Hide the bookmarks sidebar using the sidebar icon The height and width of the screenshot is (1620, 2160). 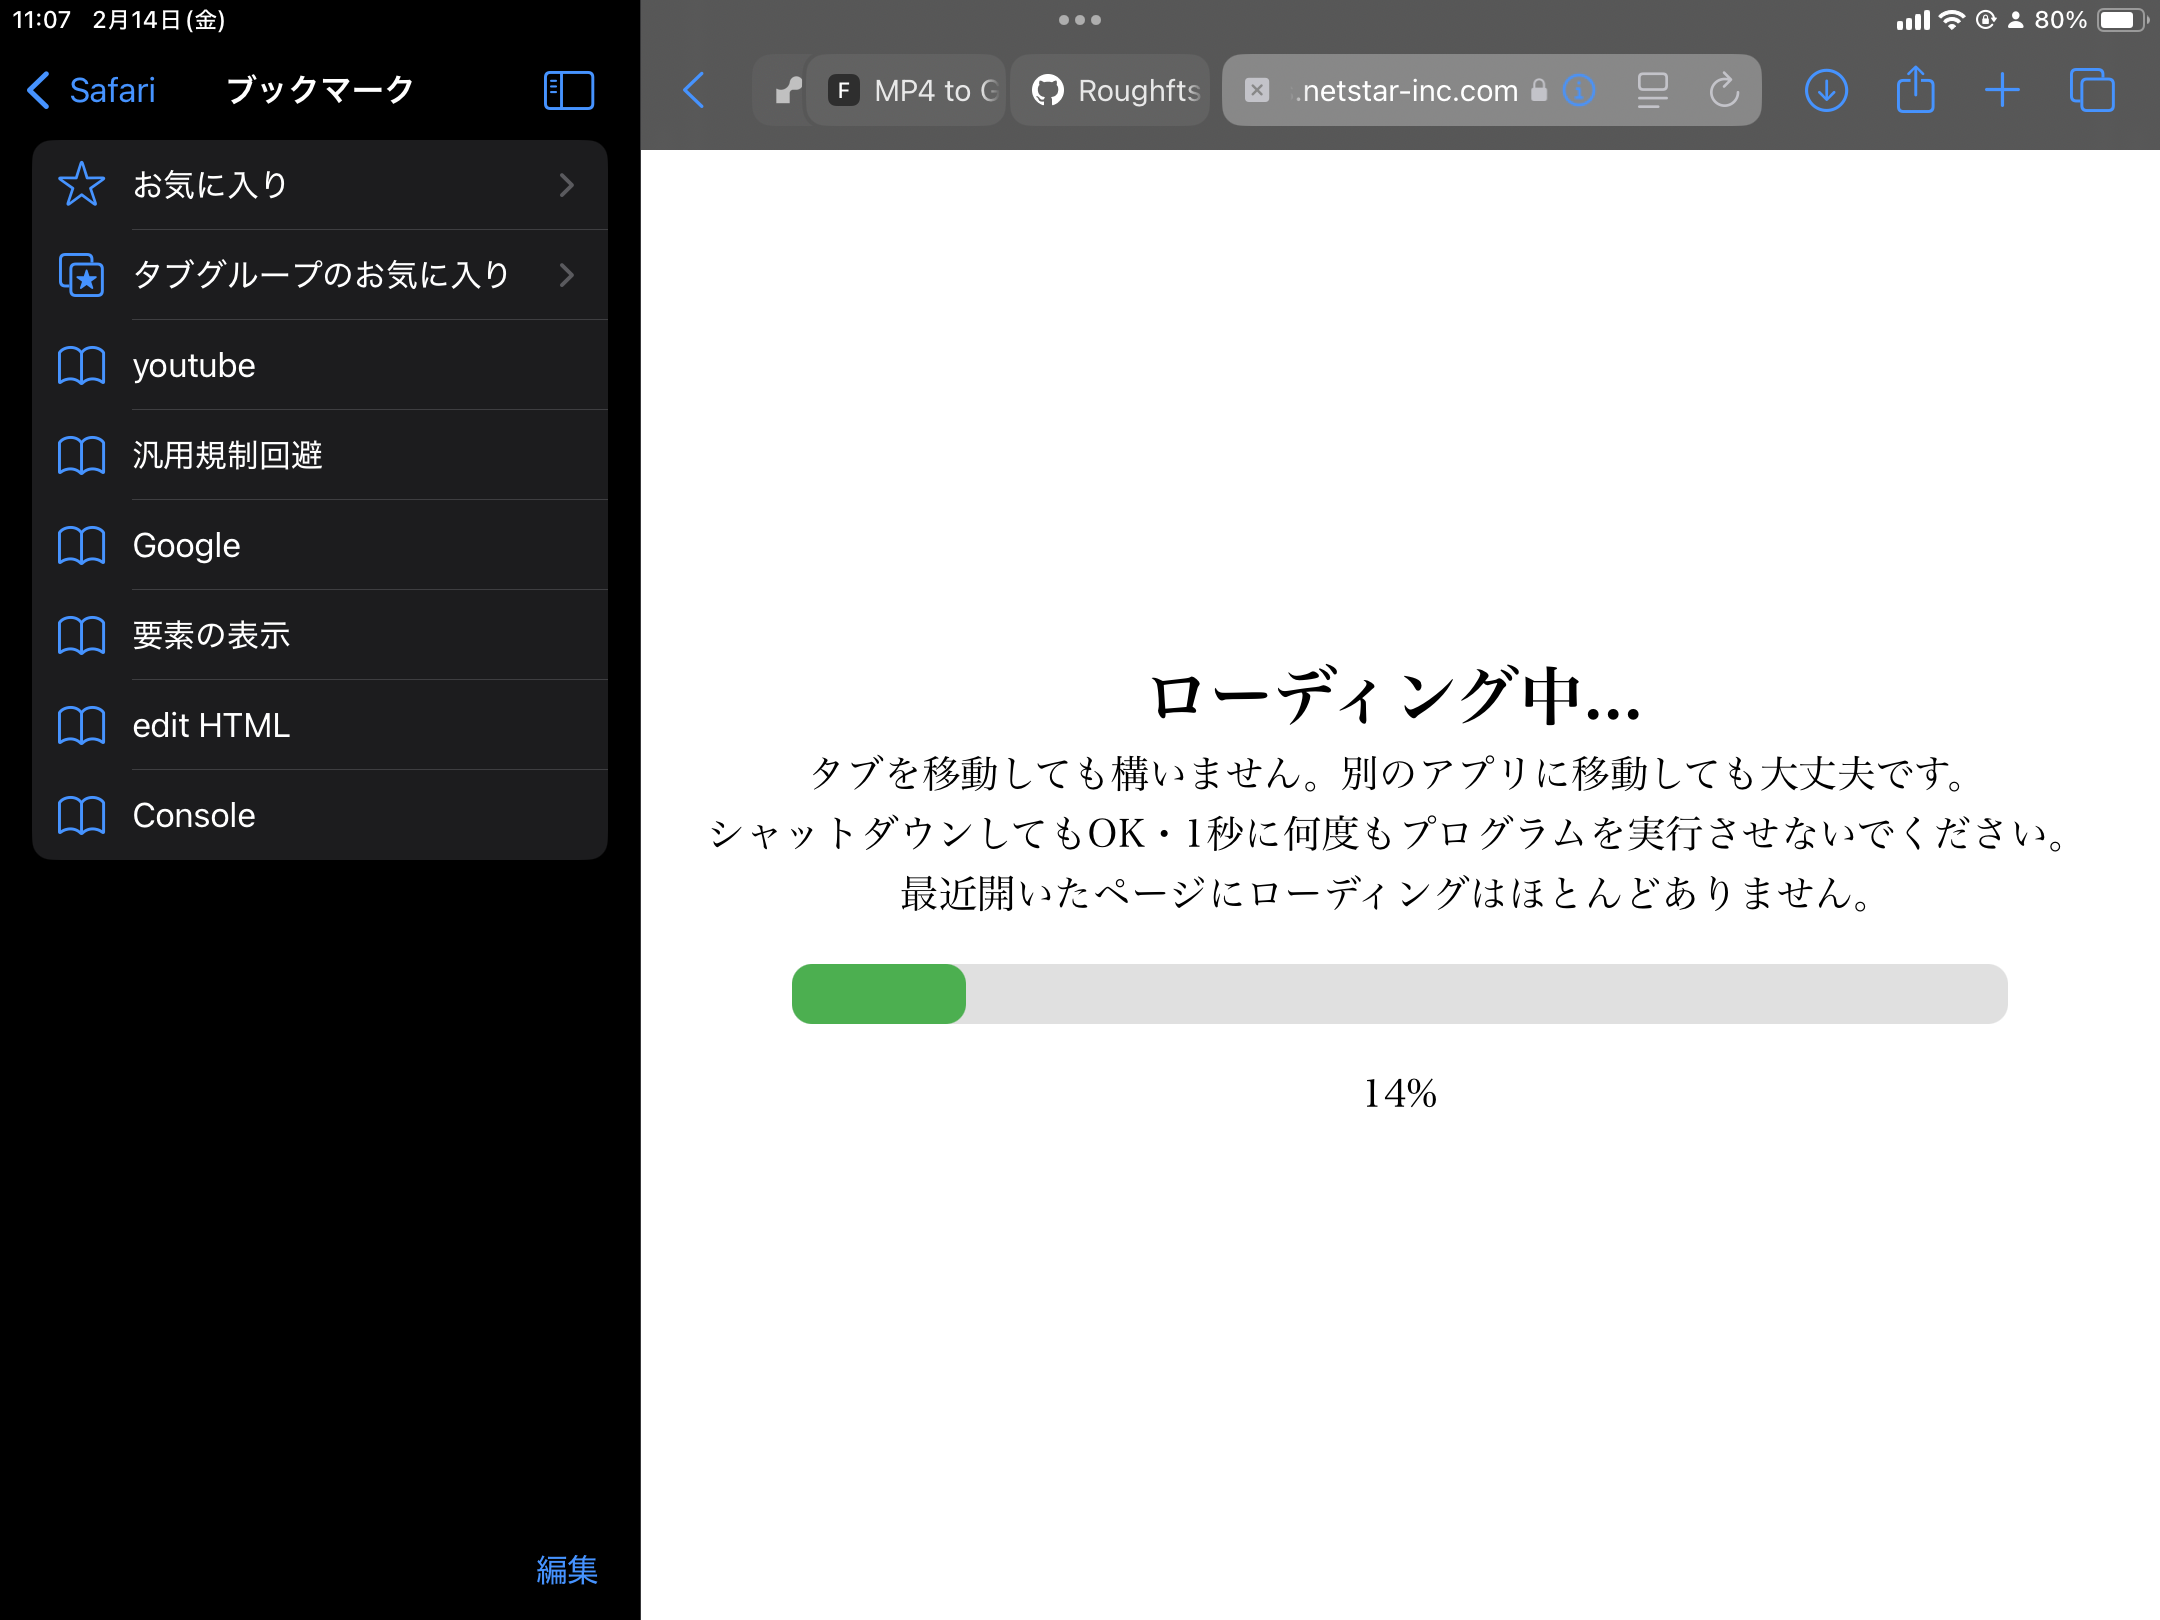click(568, 91)
